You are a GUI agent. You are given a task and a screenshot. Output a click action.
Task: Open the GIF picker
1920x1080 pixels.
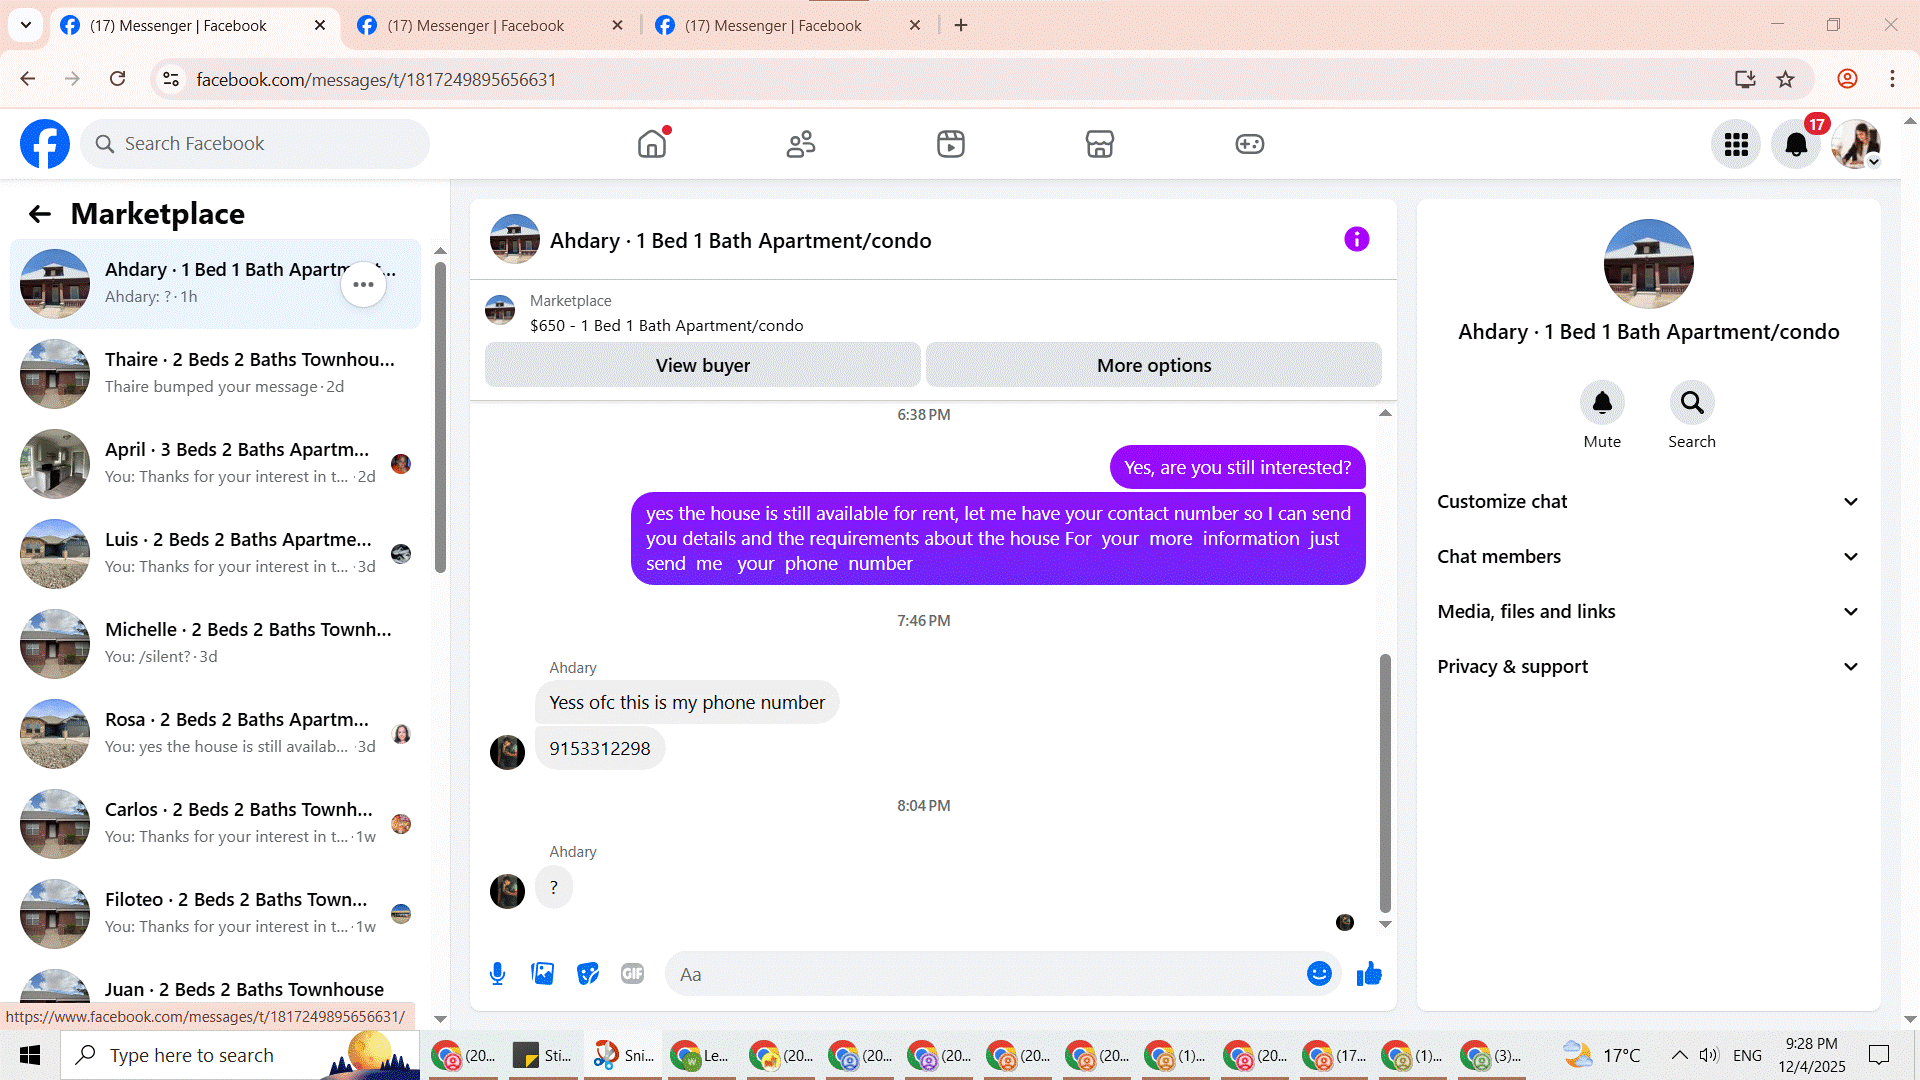(632, 974)
